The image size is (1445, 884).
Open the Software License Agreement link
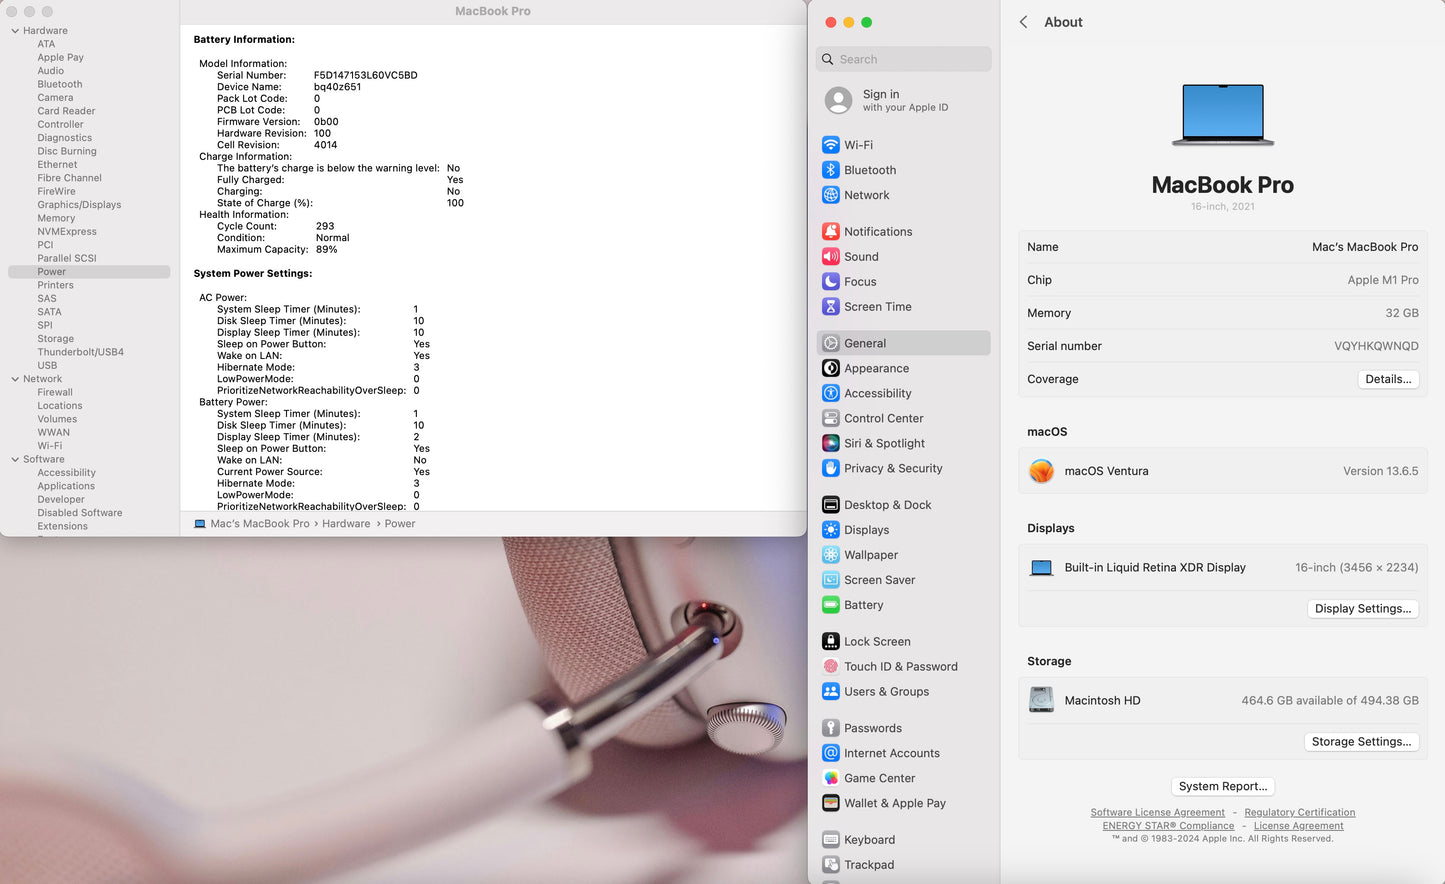(x=1157, y=812)
